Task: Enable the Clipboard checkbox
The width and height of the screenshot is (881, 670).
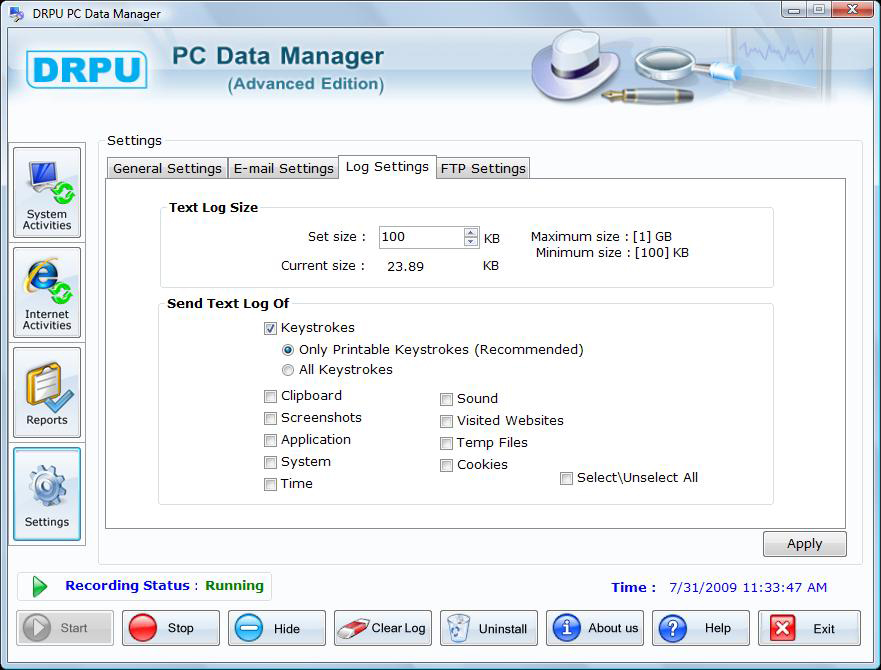Action: point(270,396)
